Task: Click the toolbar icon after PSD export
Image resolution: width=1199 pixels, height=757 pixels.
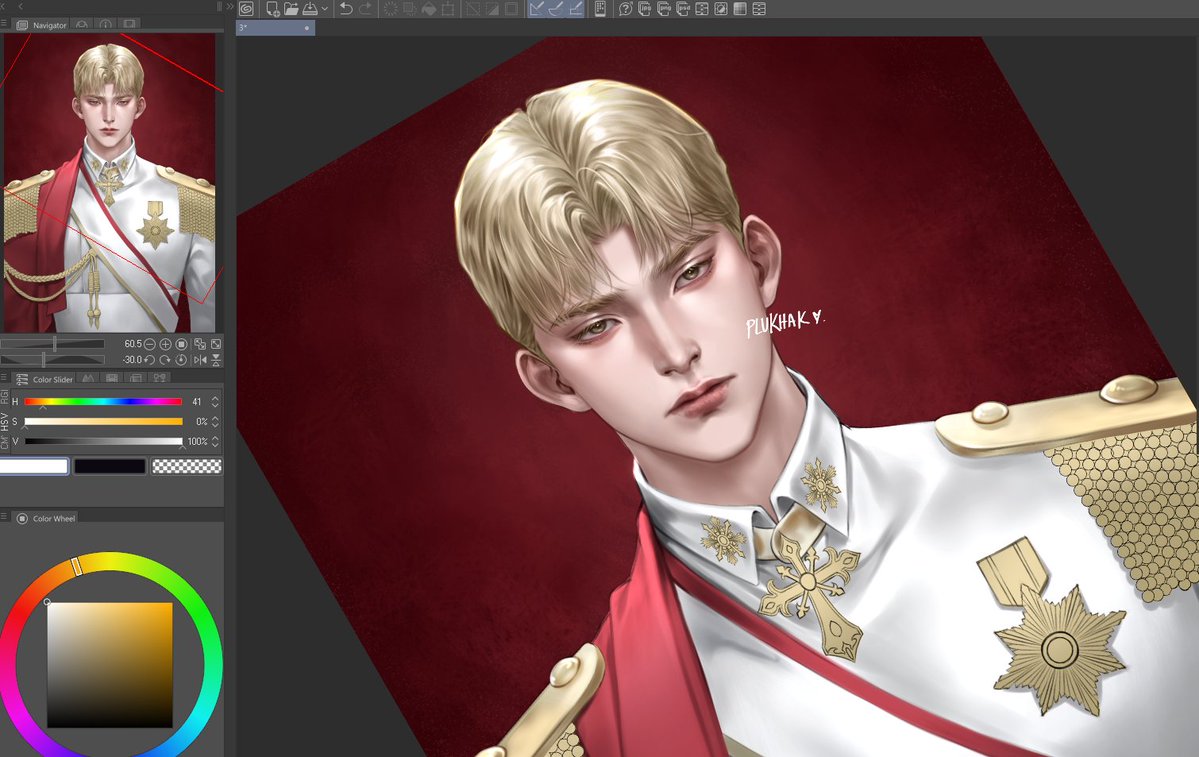Action: click(x=702, y=9)
